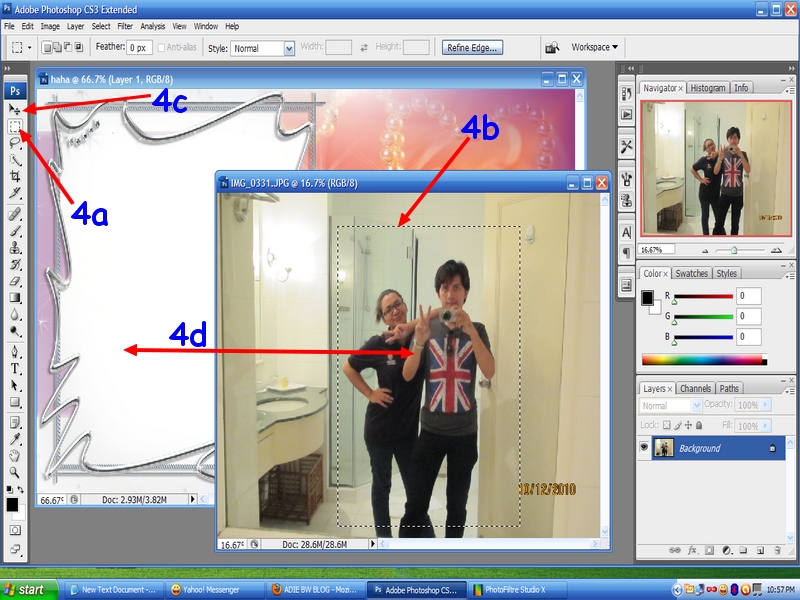Image resolution: width=800 pixels, height=600 pixels.
Task: Click the Feather value field
Action: click(x=139, y=48)
